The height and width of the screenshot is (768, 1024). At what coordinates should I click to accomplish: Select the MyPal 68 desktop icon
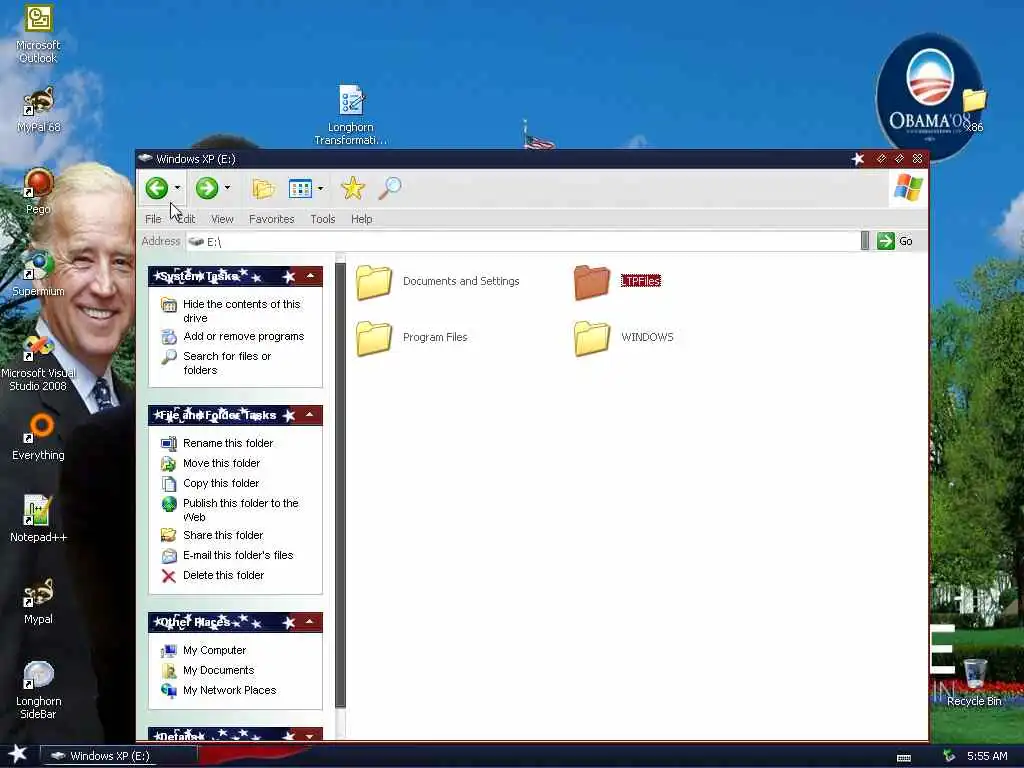[38, 110]
